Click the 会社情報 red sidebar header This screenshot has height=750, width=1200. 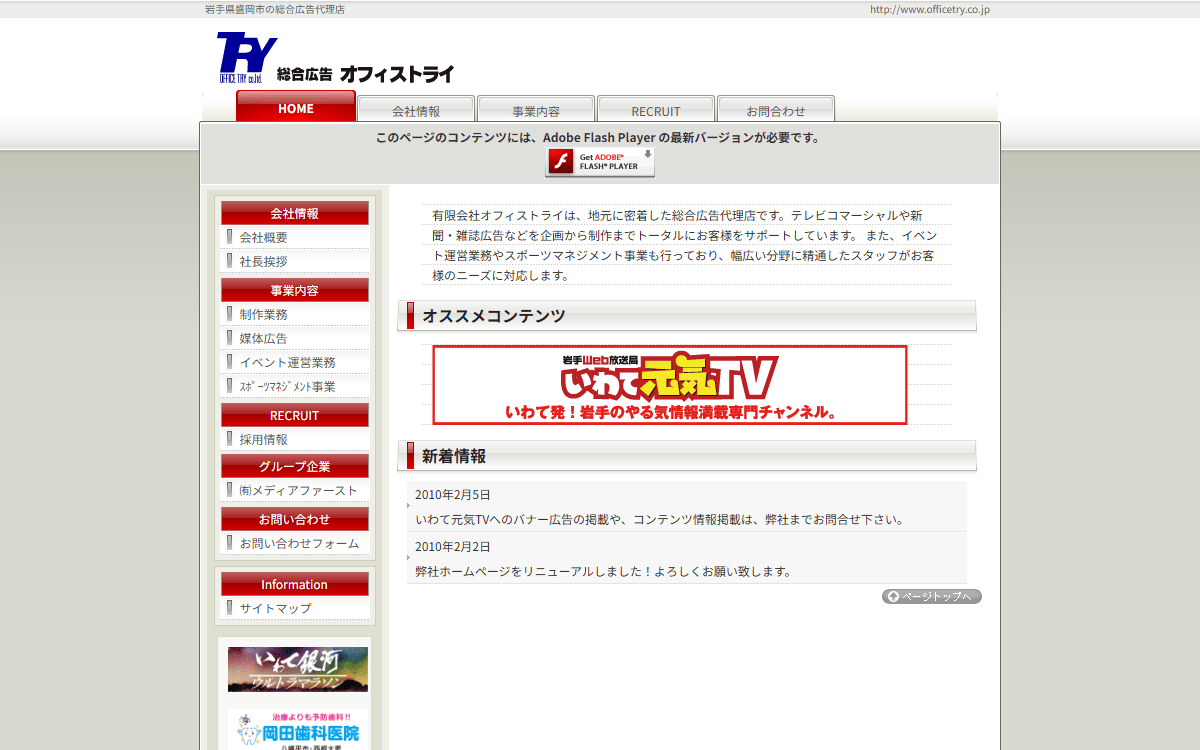(295, 213)
